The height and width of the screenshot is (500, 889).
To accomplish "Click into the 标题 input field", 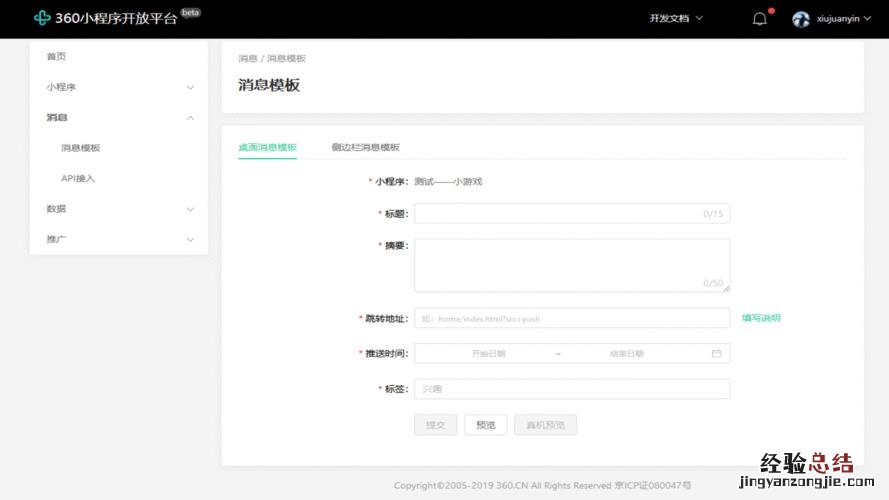I will 560,213.
